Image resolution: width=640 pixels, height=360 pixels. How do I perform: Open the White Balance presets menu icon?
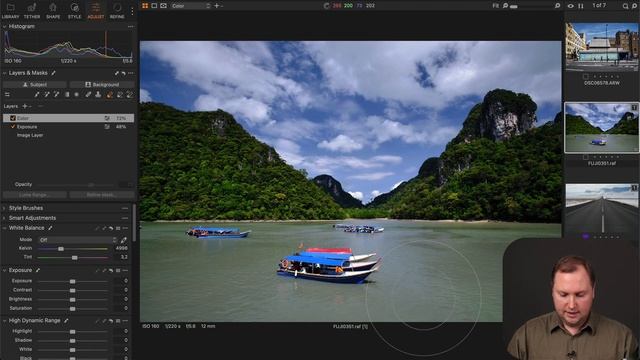[118, 228]
